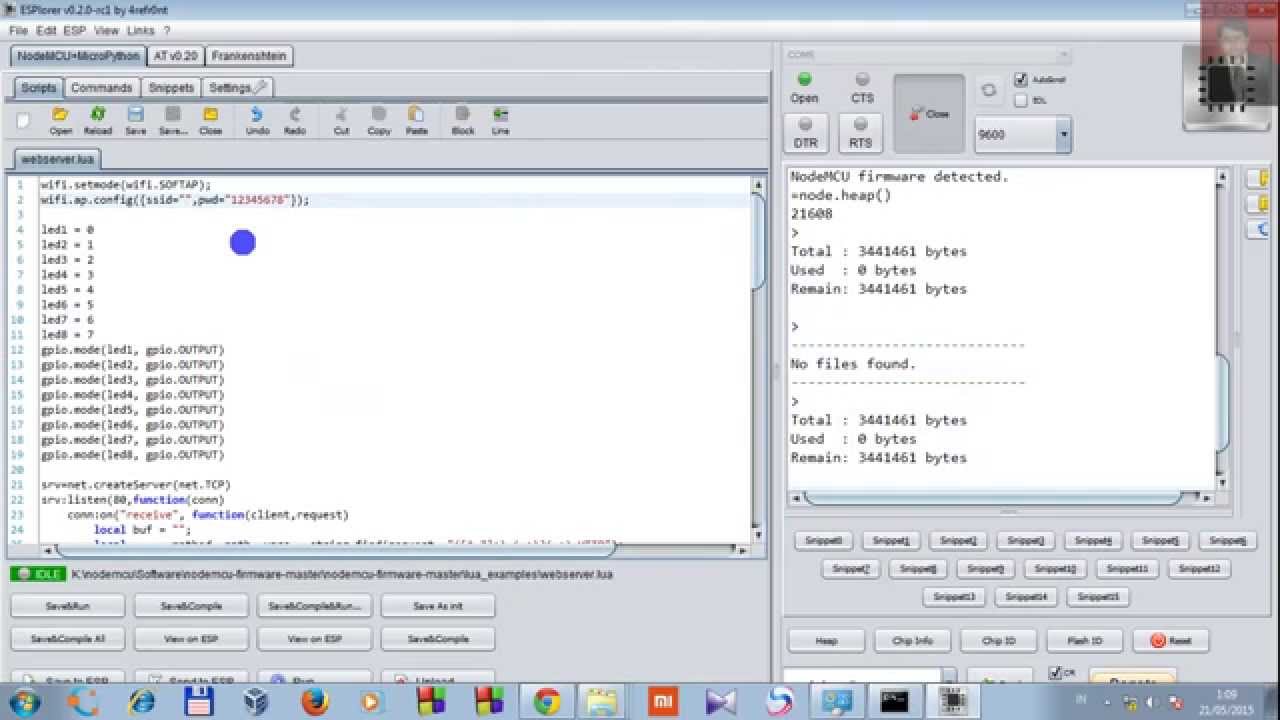The height and width of the screenshot is (720, 1280).
Task: Toggle the RTS line button
Action: 860,132
